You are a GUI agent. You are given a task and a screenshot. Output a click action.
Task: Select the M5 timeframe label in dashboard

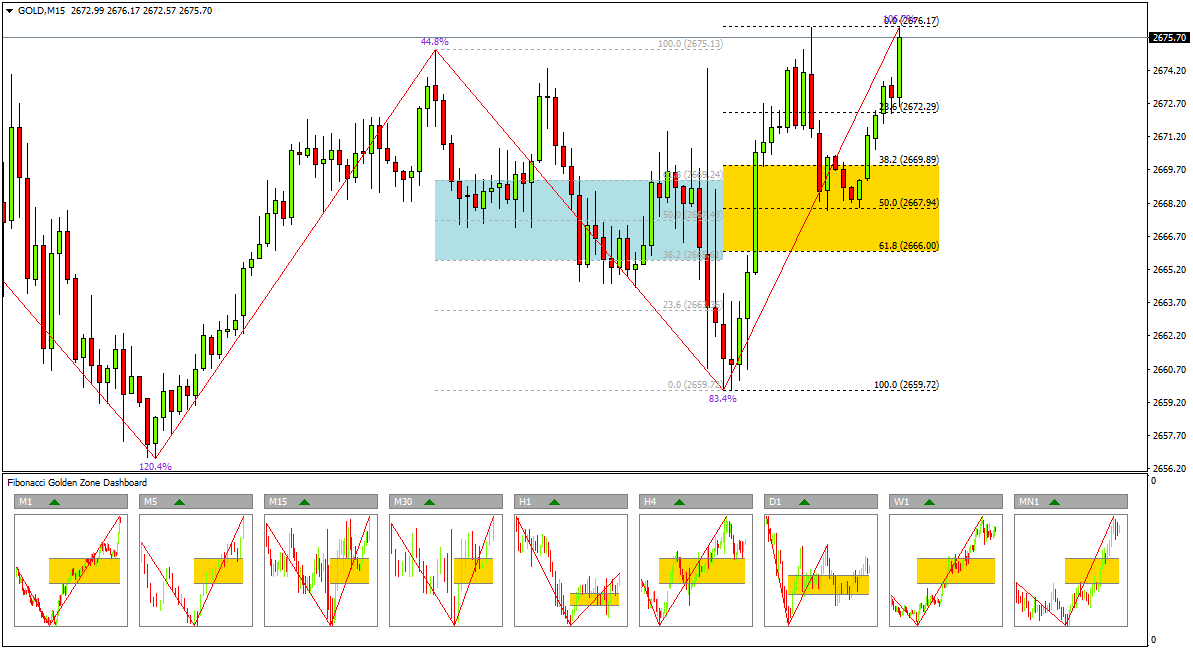point(150,501)
